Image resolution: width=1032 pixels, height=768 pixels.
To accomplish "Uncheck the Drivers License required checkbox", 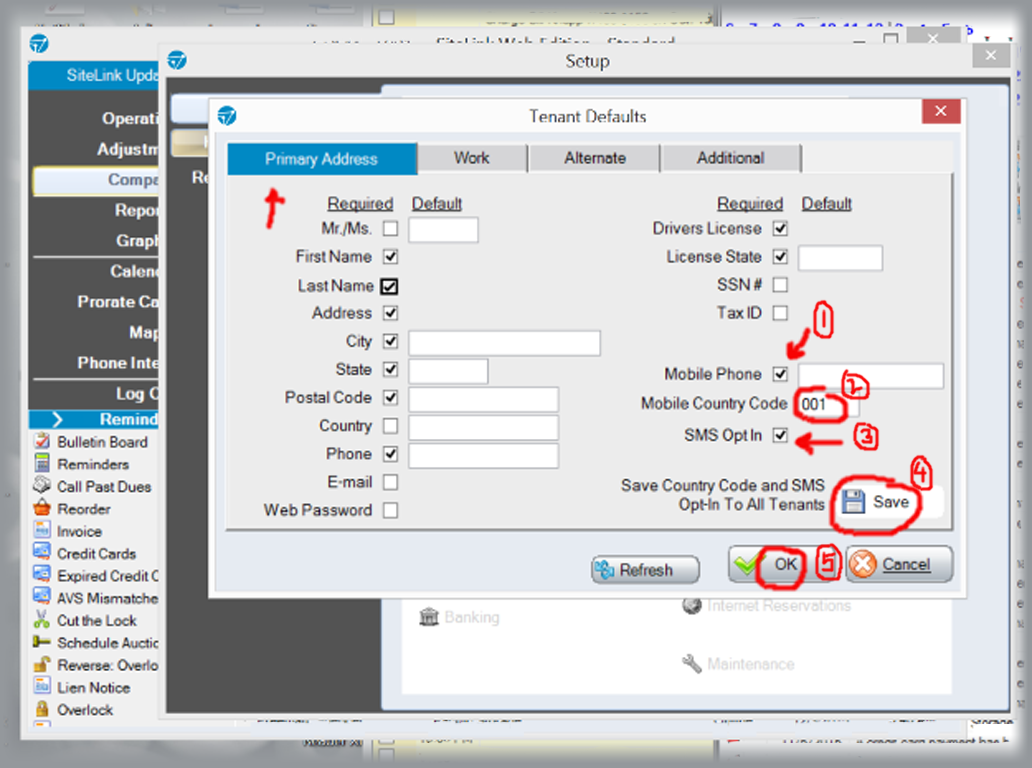I will click(780, 229).
